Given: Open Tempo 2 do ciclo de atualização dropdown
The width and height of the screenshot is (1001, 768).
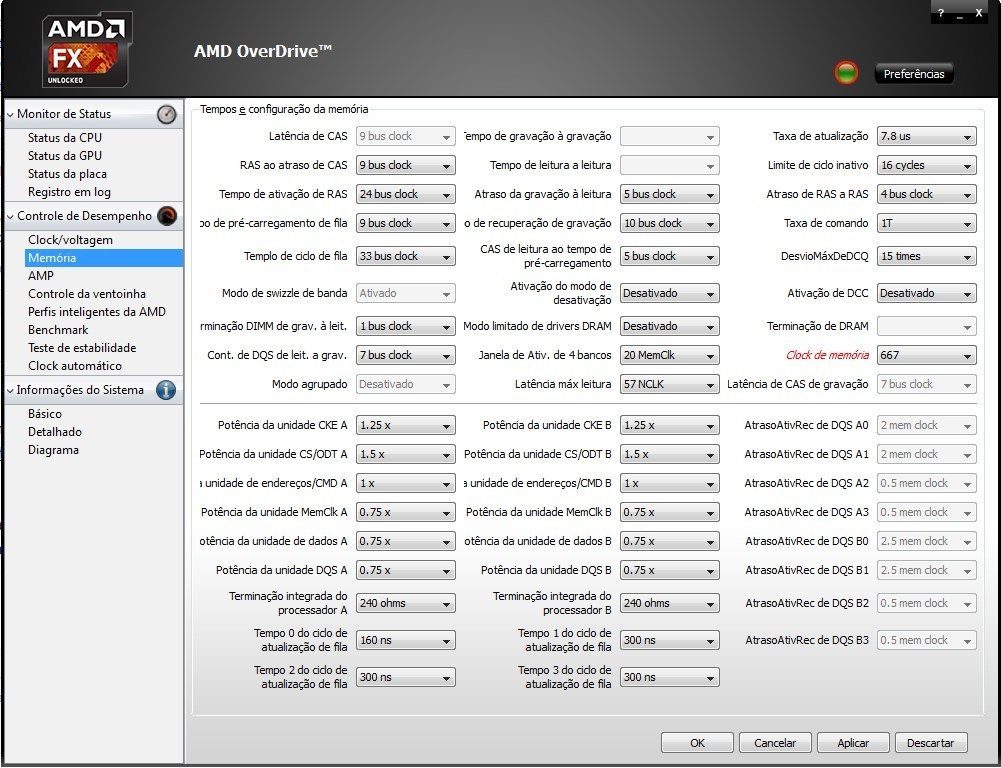Looking at the screenshot, I should pos(405,677).
